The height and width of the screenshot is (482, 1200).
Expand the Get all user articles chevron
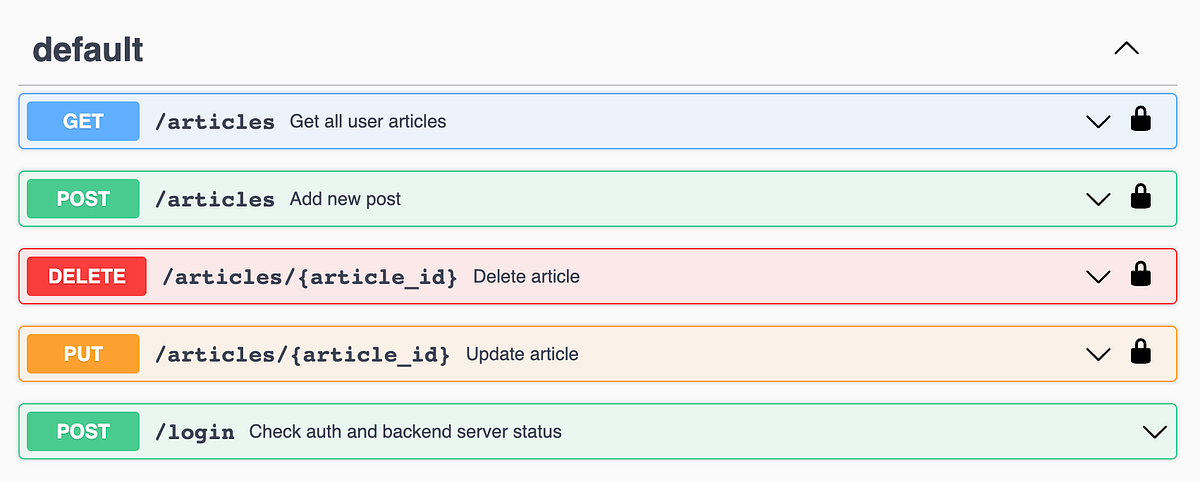(x=1098, y=122)
